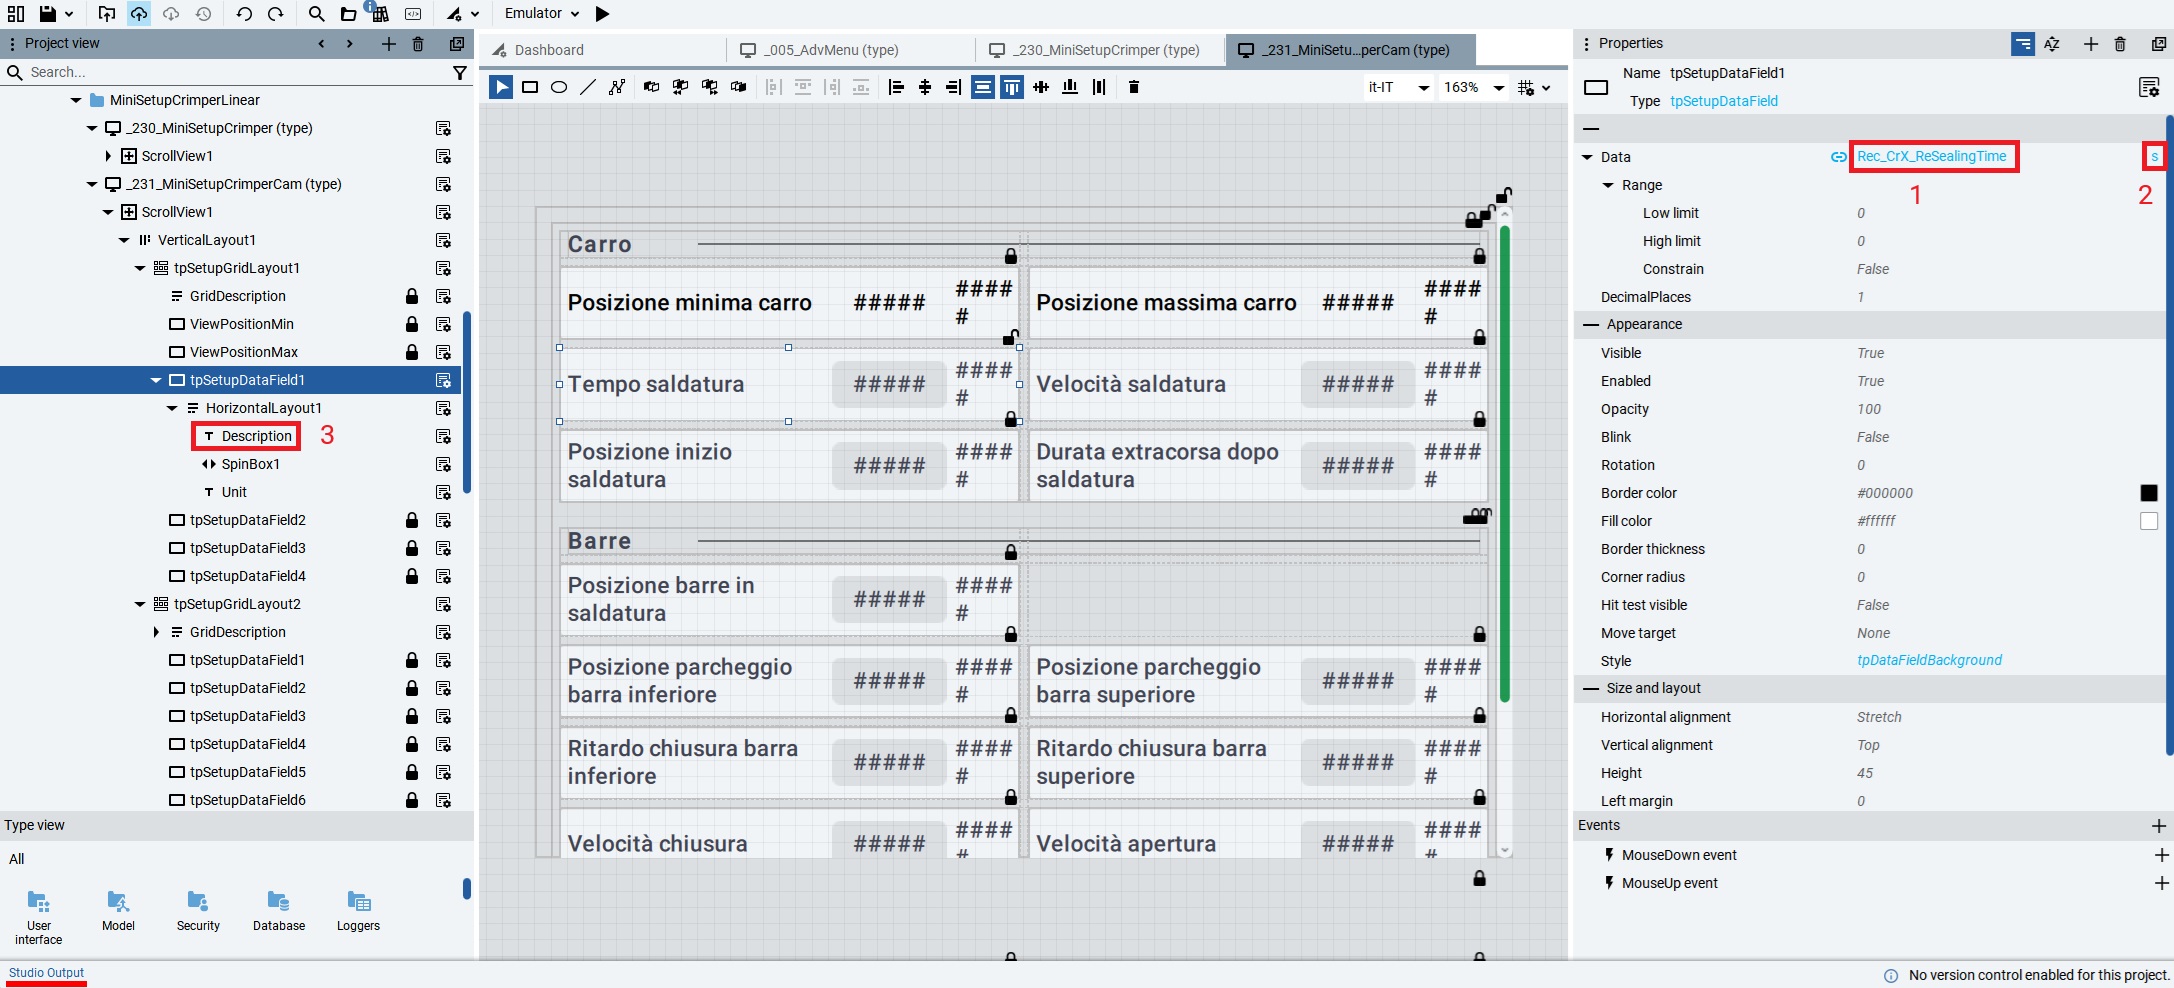Pick the polyline drawing tool
This screenshot has width=2174, height=988.
click(x=617, y=87)
